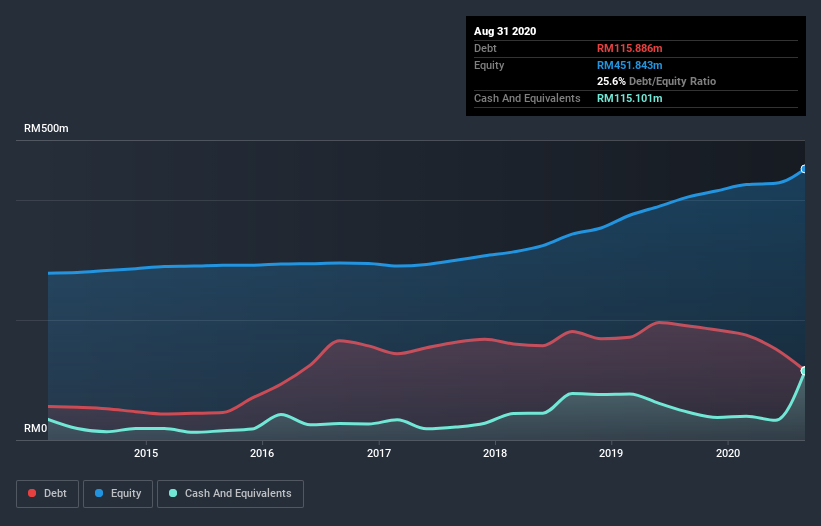
Task: Click the RM451.843m equity value
Action: click(x=629, y=65)
